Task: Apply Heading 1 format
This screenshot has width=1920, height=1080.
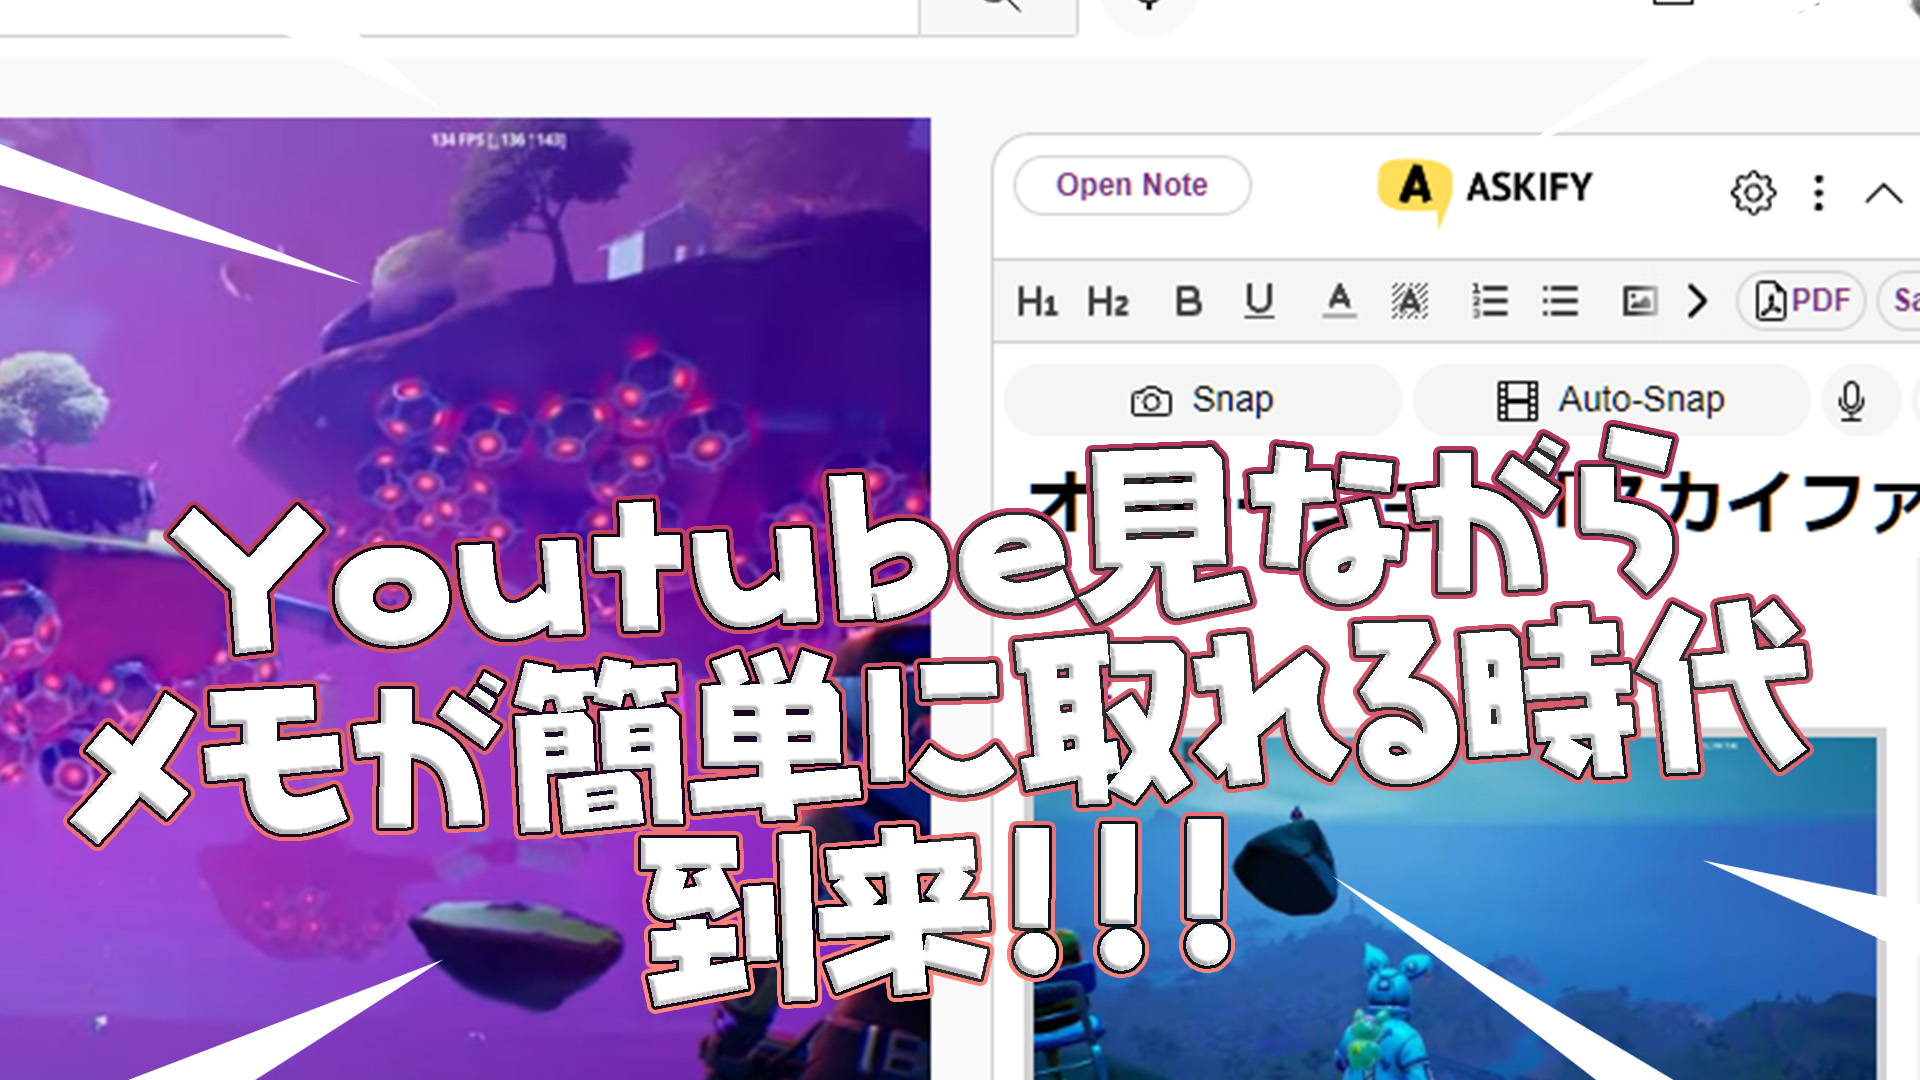Action: (1037, 301)
